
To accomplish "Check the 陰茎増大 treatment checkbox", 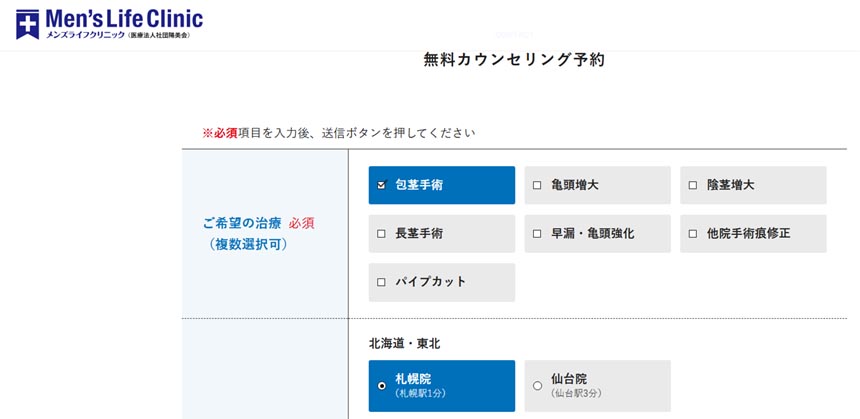I will tap(693, 185).
